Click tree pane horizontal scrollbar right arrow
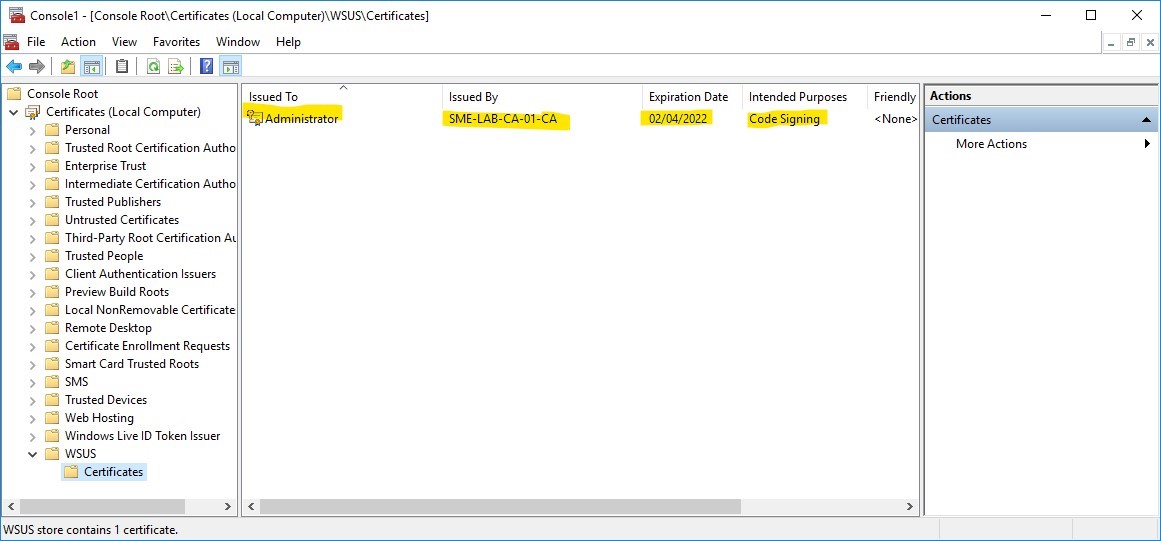The width and height of the screenshot is (1161, 541). coord(228,507)
